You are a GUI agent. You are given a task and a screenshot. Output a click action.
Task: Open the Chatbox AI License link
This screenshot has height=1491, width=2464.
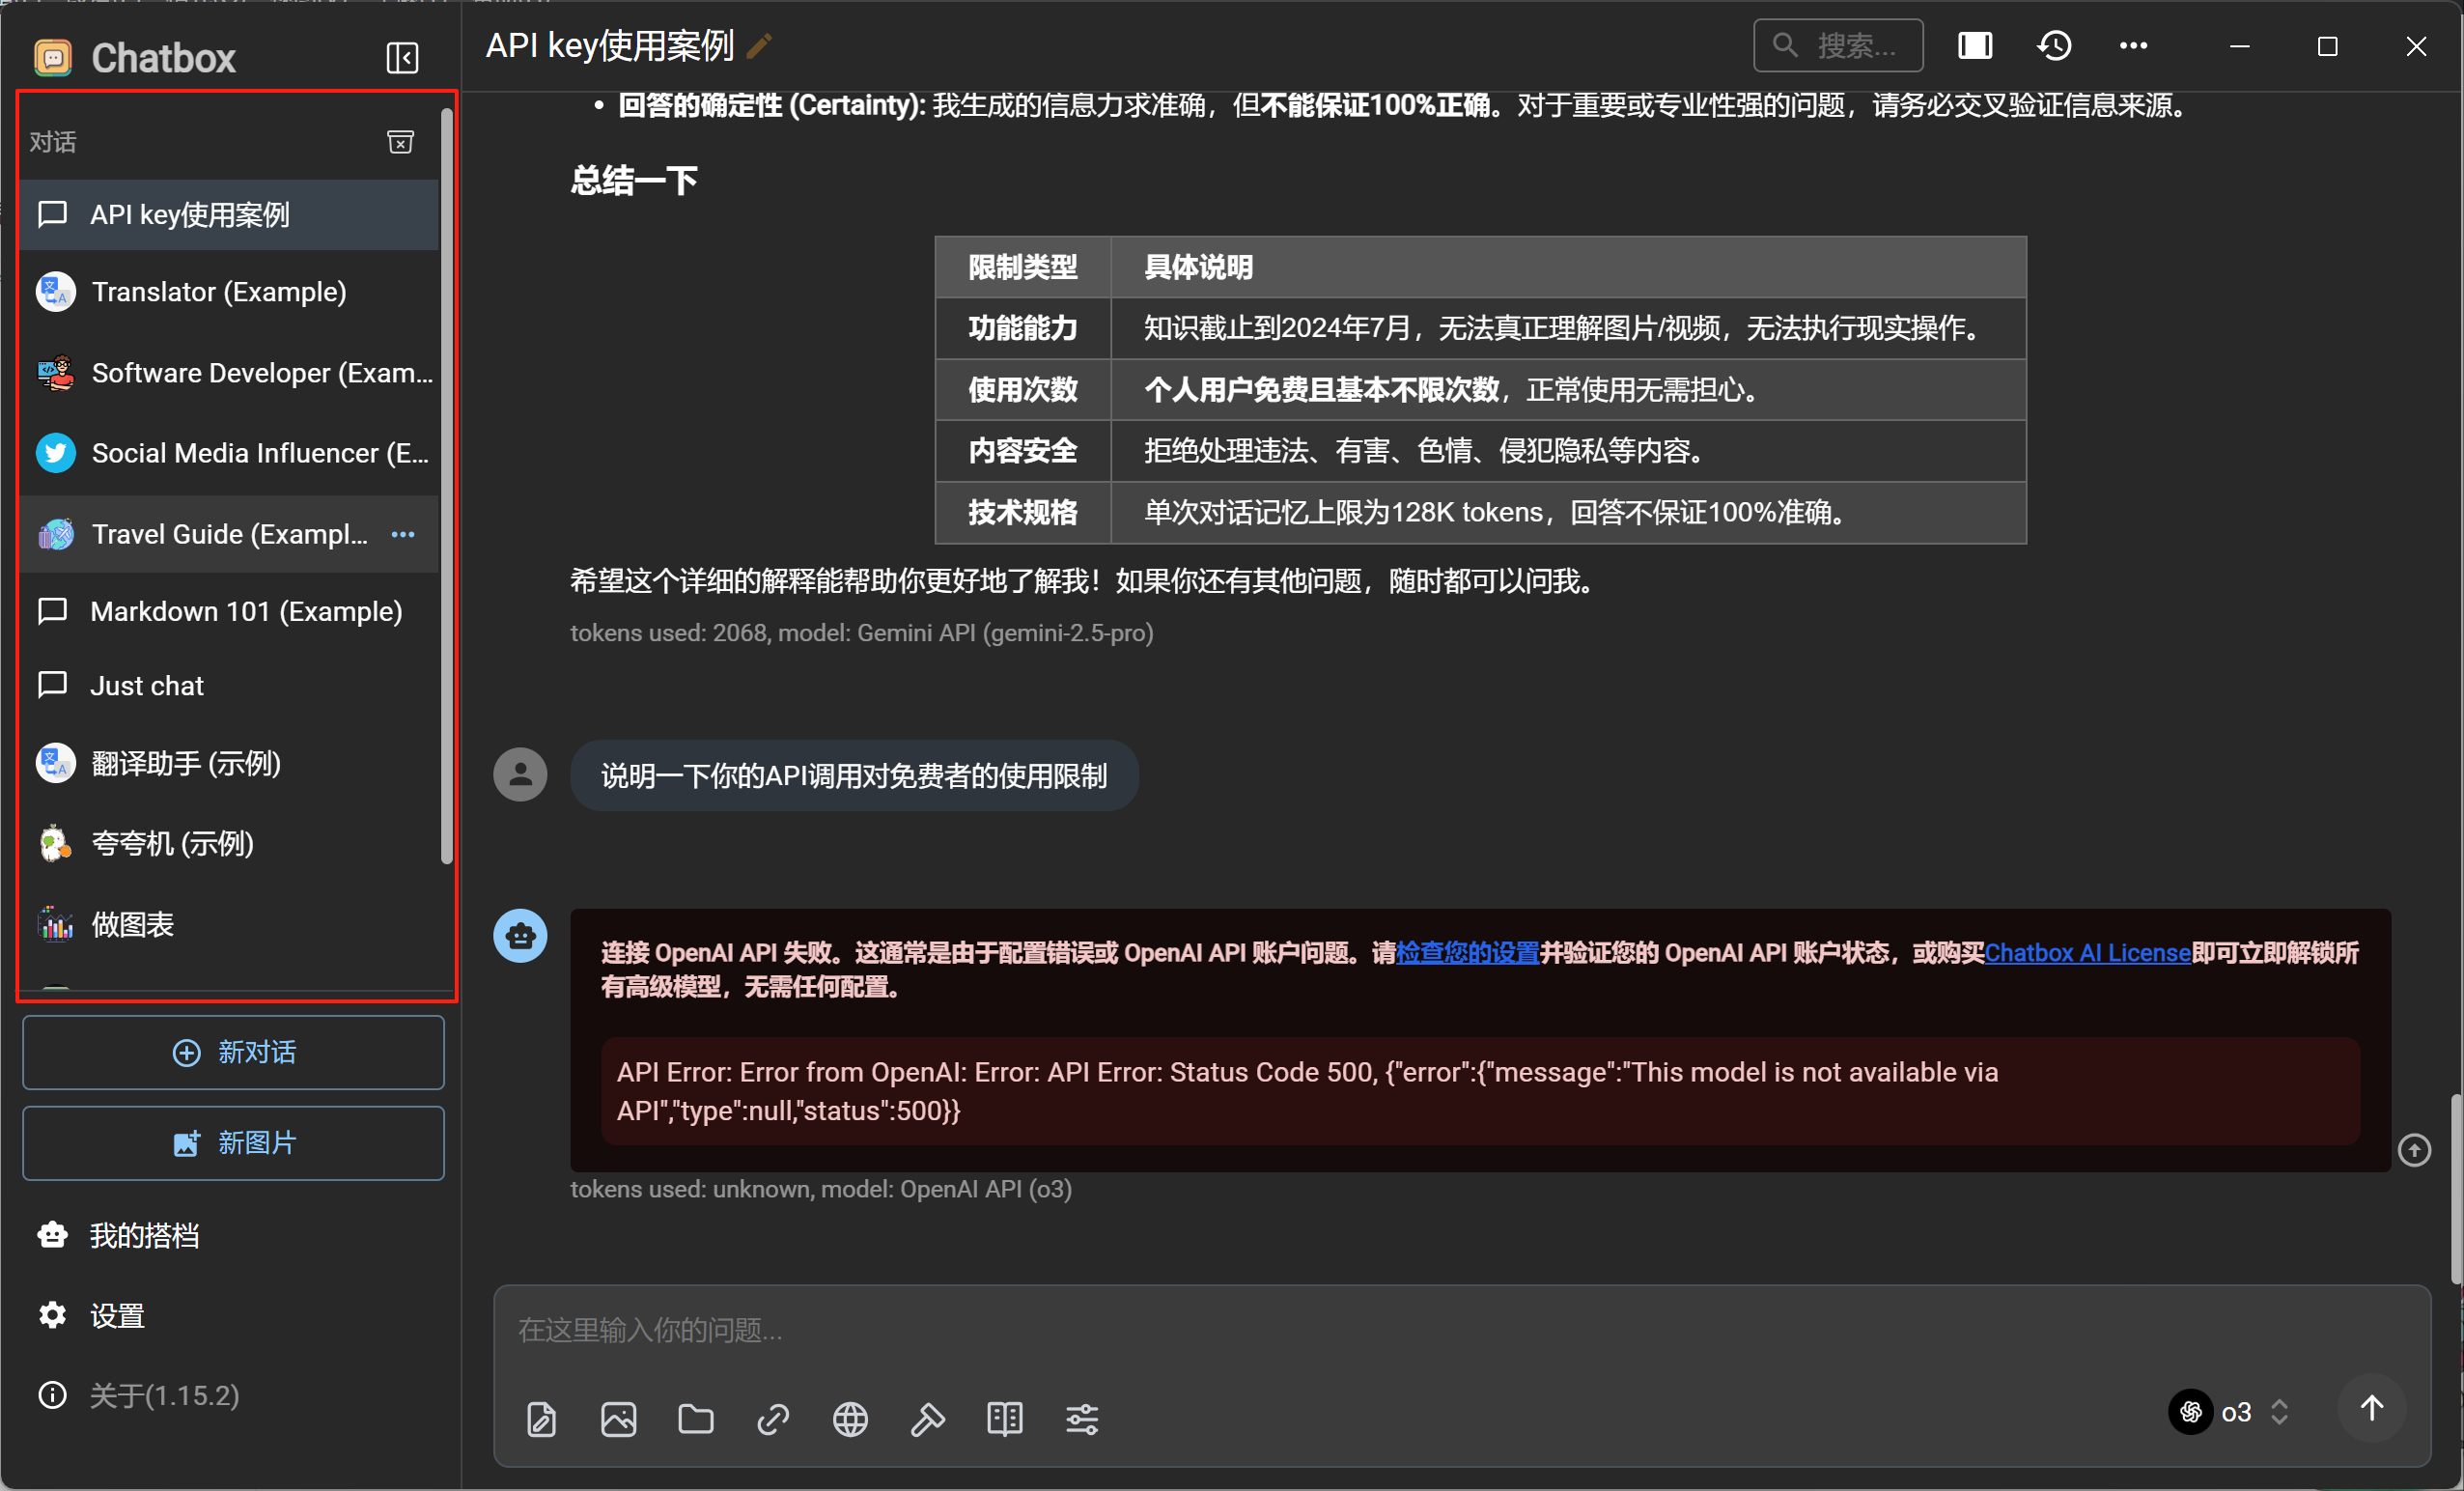point(2087,953)
